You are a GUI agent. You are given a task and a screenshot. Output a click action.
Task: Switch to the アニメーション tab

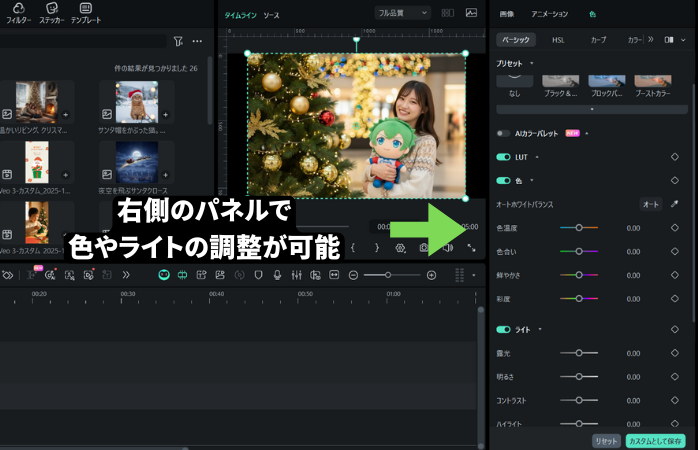coord(550,14)
